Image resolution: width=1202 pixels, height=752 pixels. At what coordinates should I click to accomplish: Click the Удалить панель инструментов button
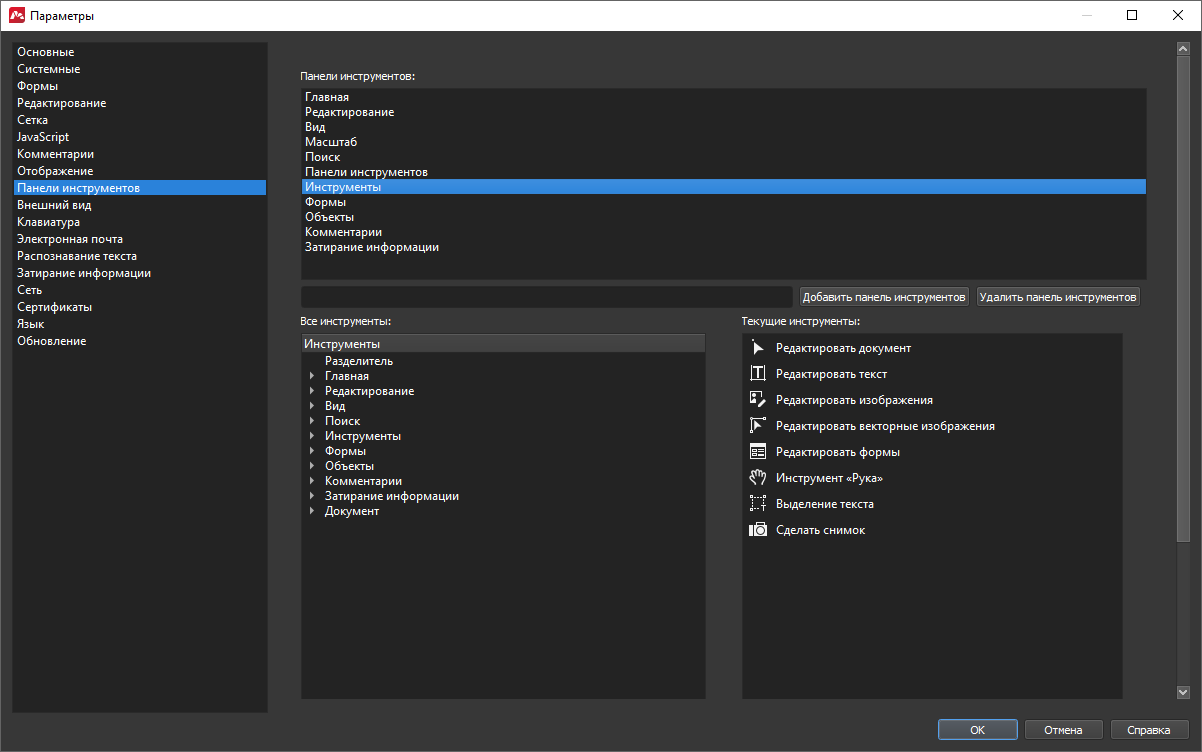[x=1058, y=297]
